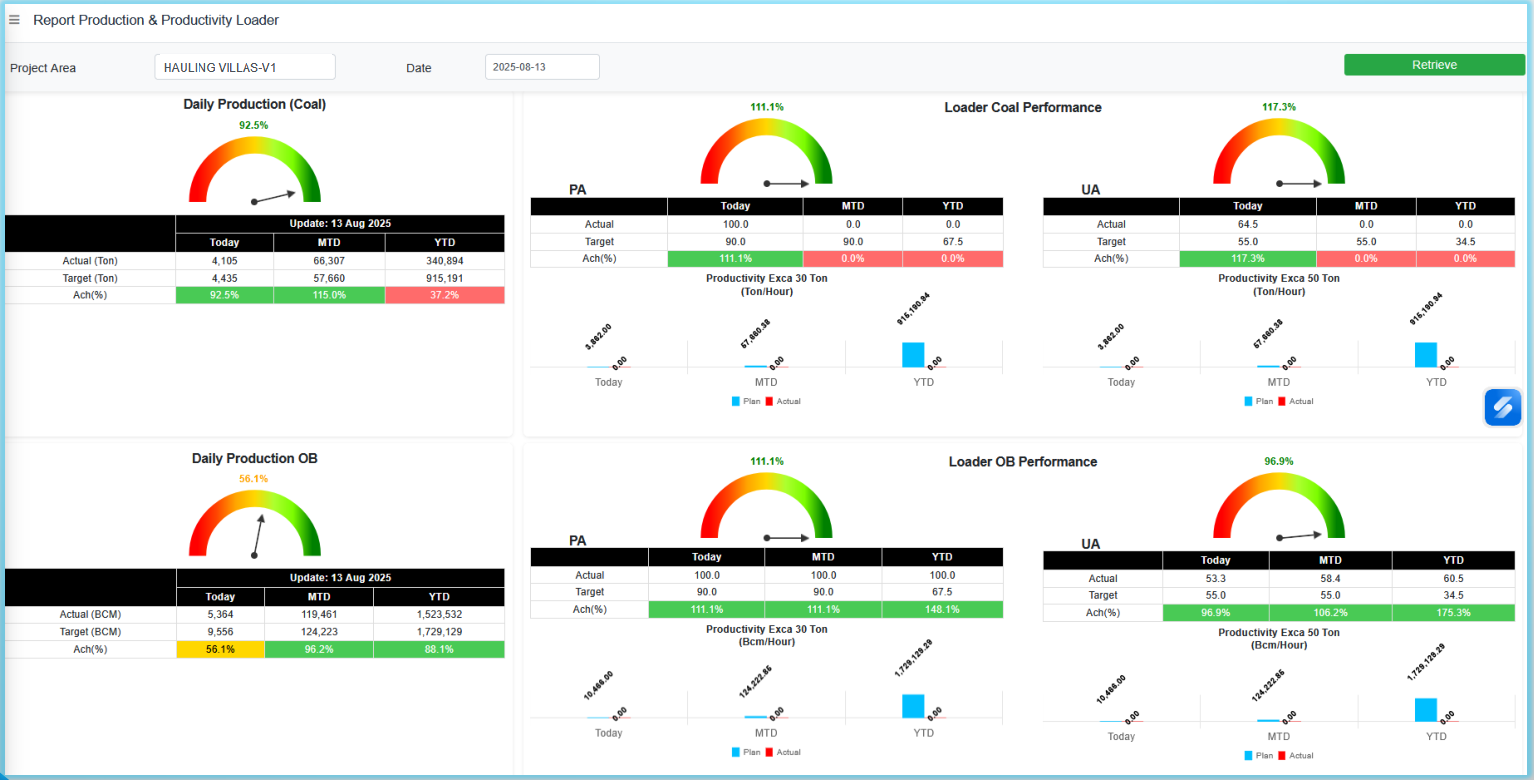Toggle Plan legend in OB Exca 30 Ton chart
This screenshot has height=780, width=1534.
(745, 752)
